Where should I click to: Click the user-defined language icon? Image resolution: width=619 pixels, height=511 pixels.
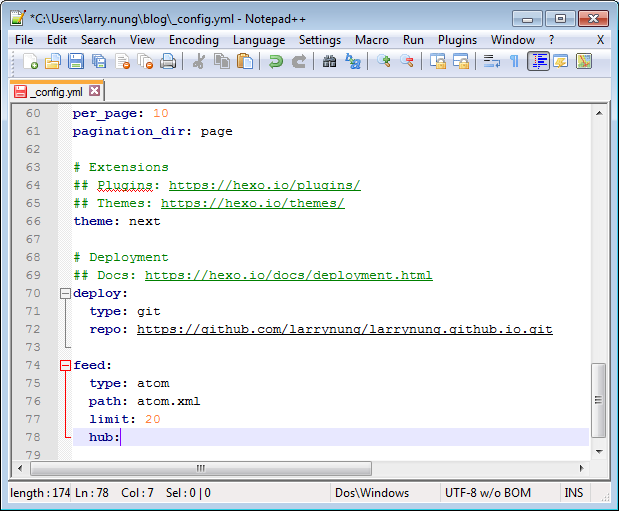point(561,62)
